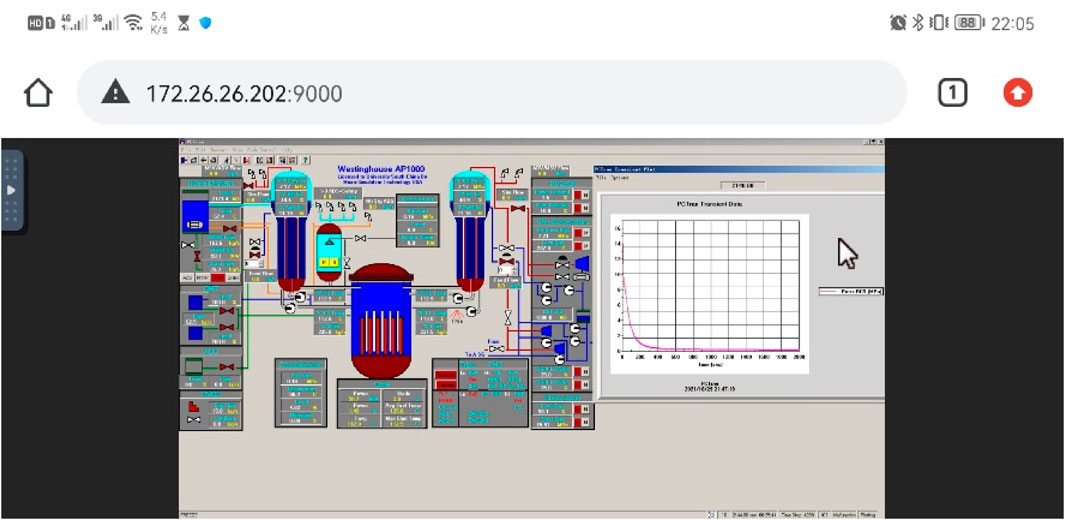Click left yellow heater box in pressurizer

pos(324,262)
